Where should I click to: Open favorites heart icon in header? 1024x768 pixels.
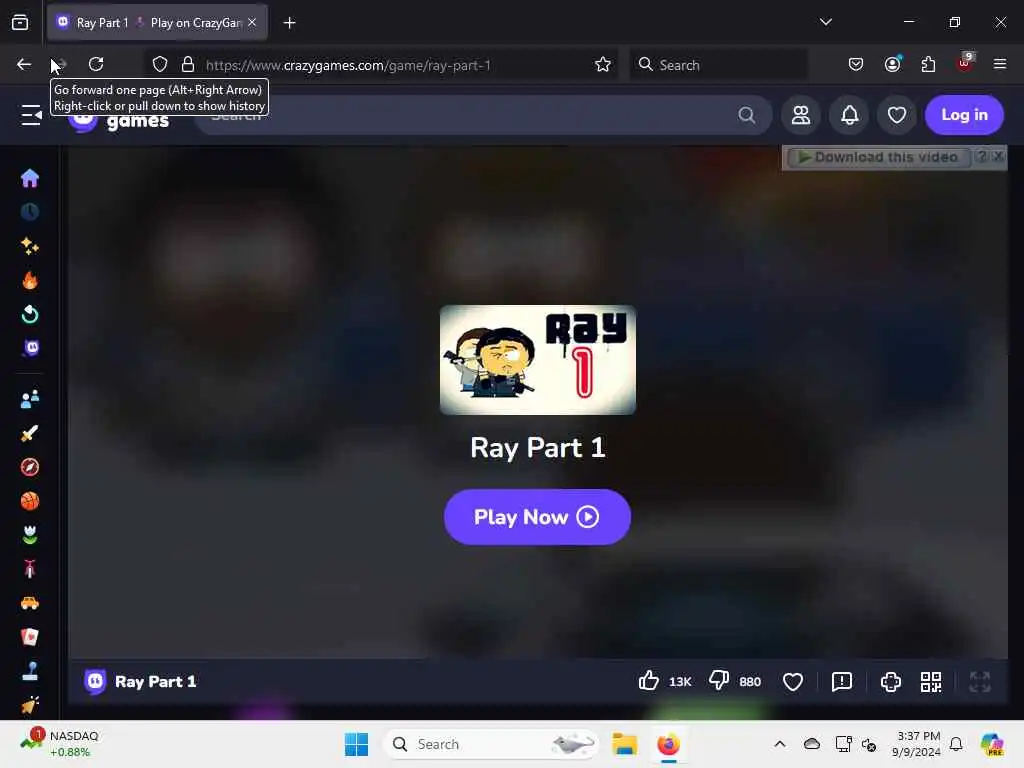pos(897,115)
